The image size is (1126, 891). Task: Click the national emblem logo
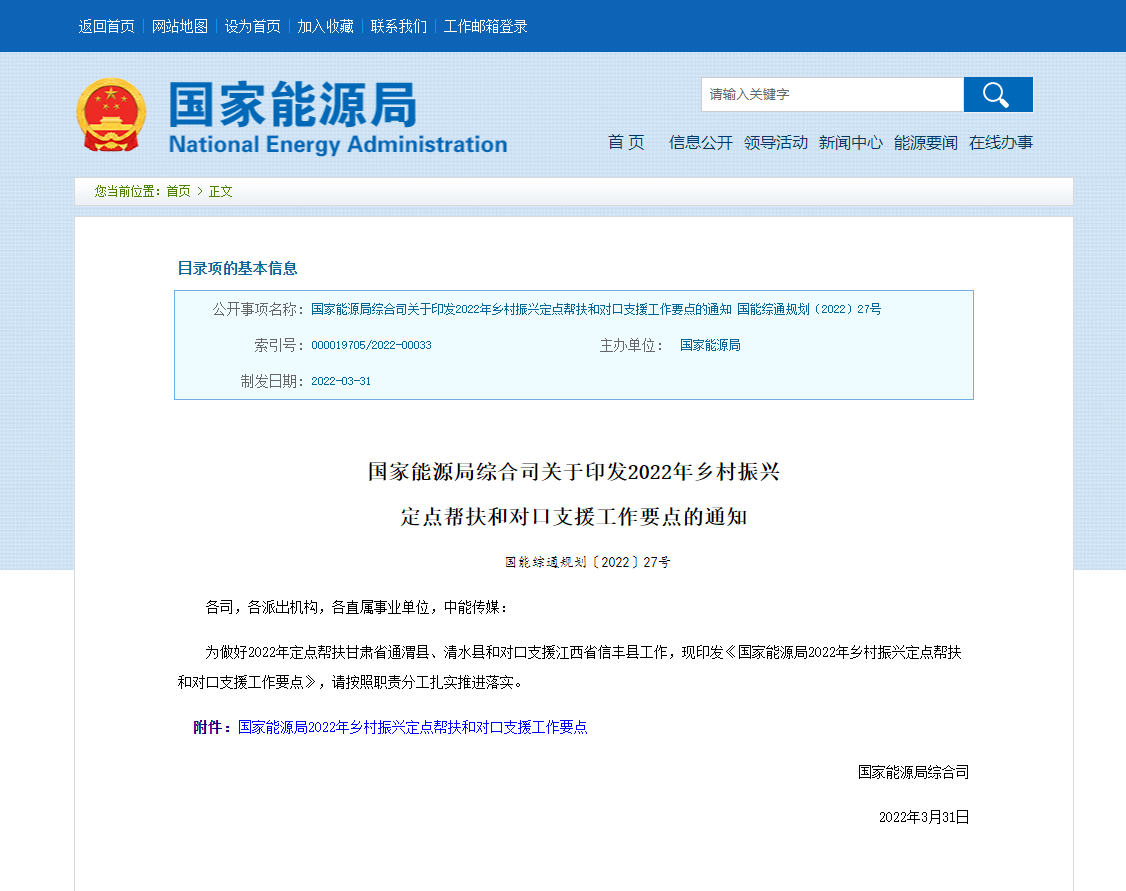[x=110, y=115]
